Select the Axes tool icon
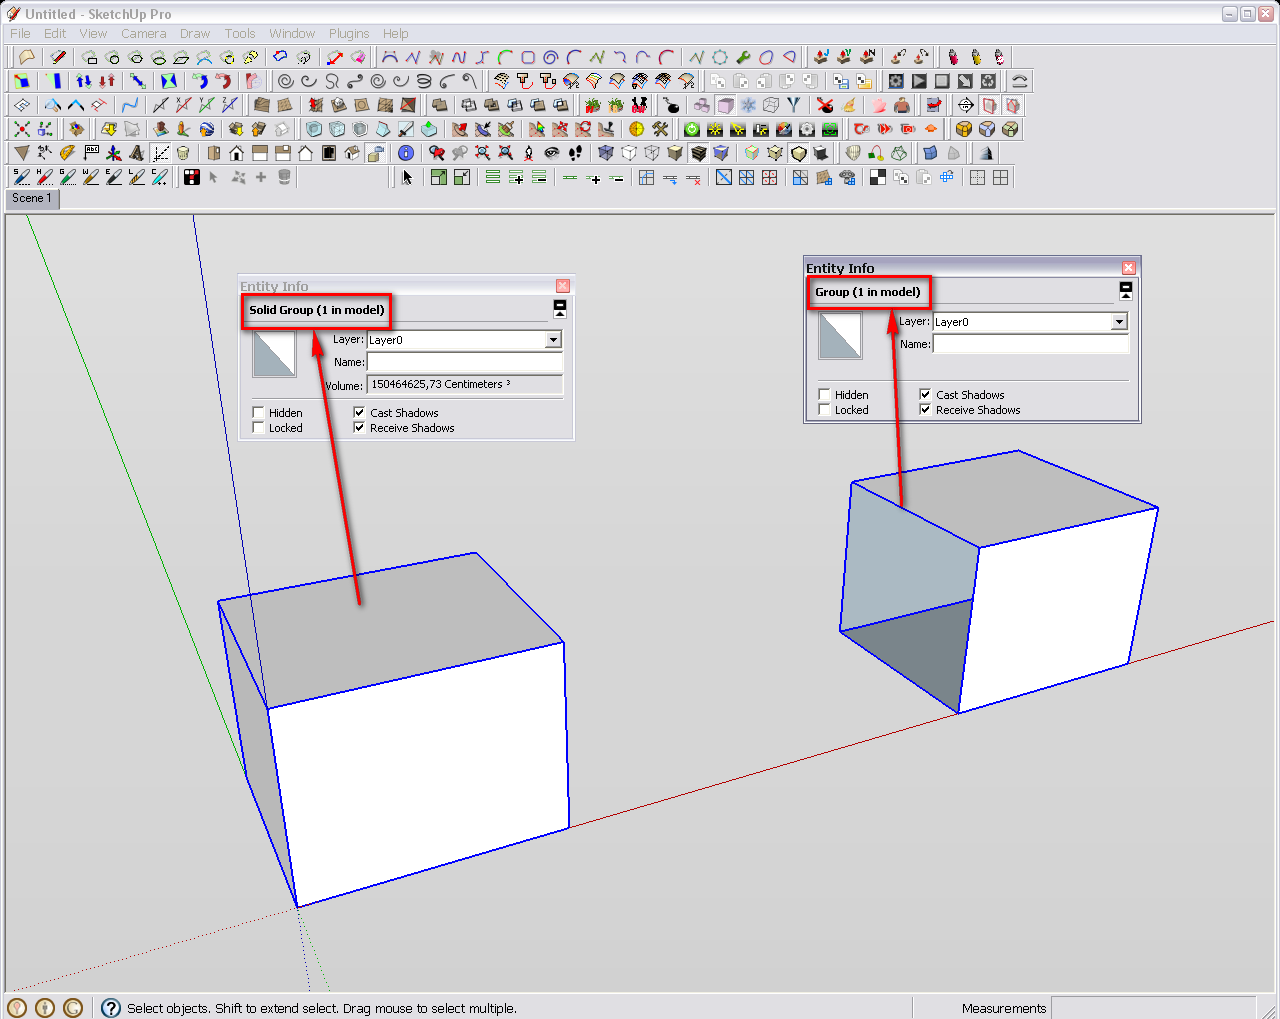Screen dimensions: 1280x1019 (114, 153)
